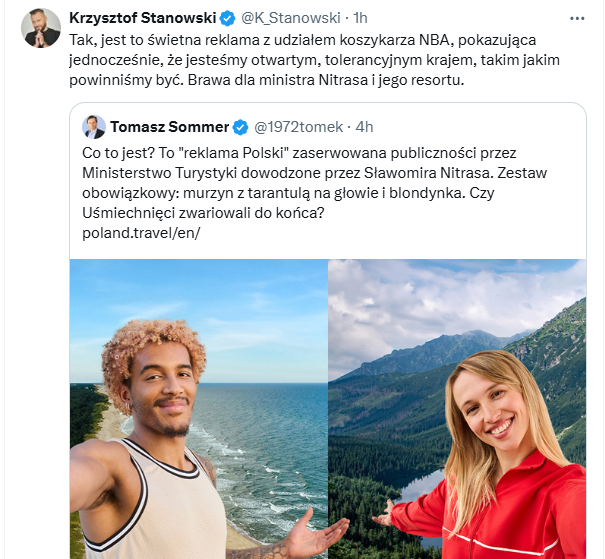The height and width of the screenshot is (559, 605).
Task: Open the Krzysztof Stanowski display name link
Action: point(143,18)
